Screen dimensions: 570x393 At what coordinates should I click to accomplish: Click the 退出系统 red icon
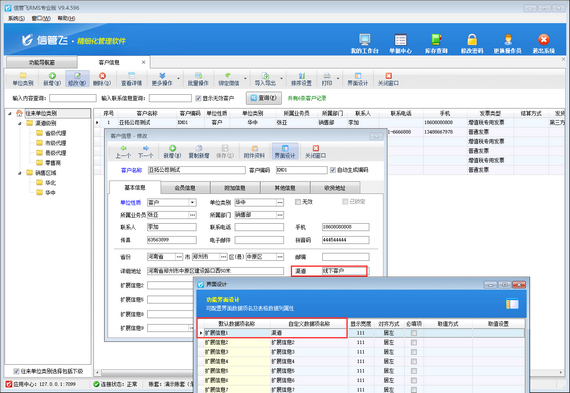pyautogui.click(x=543, y=40)
